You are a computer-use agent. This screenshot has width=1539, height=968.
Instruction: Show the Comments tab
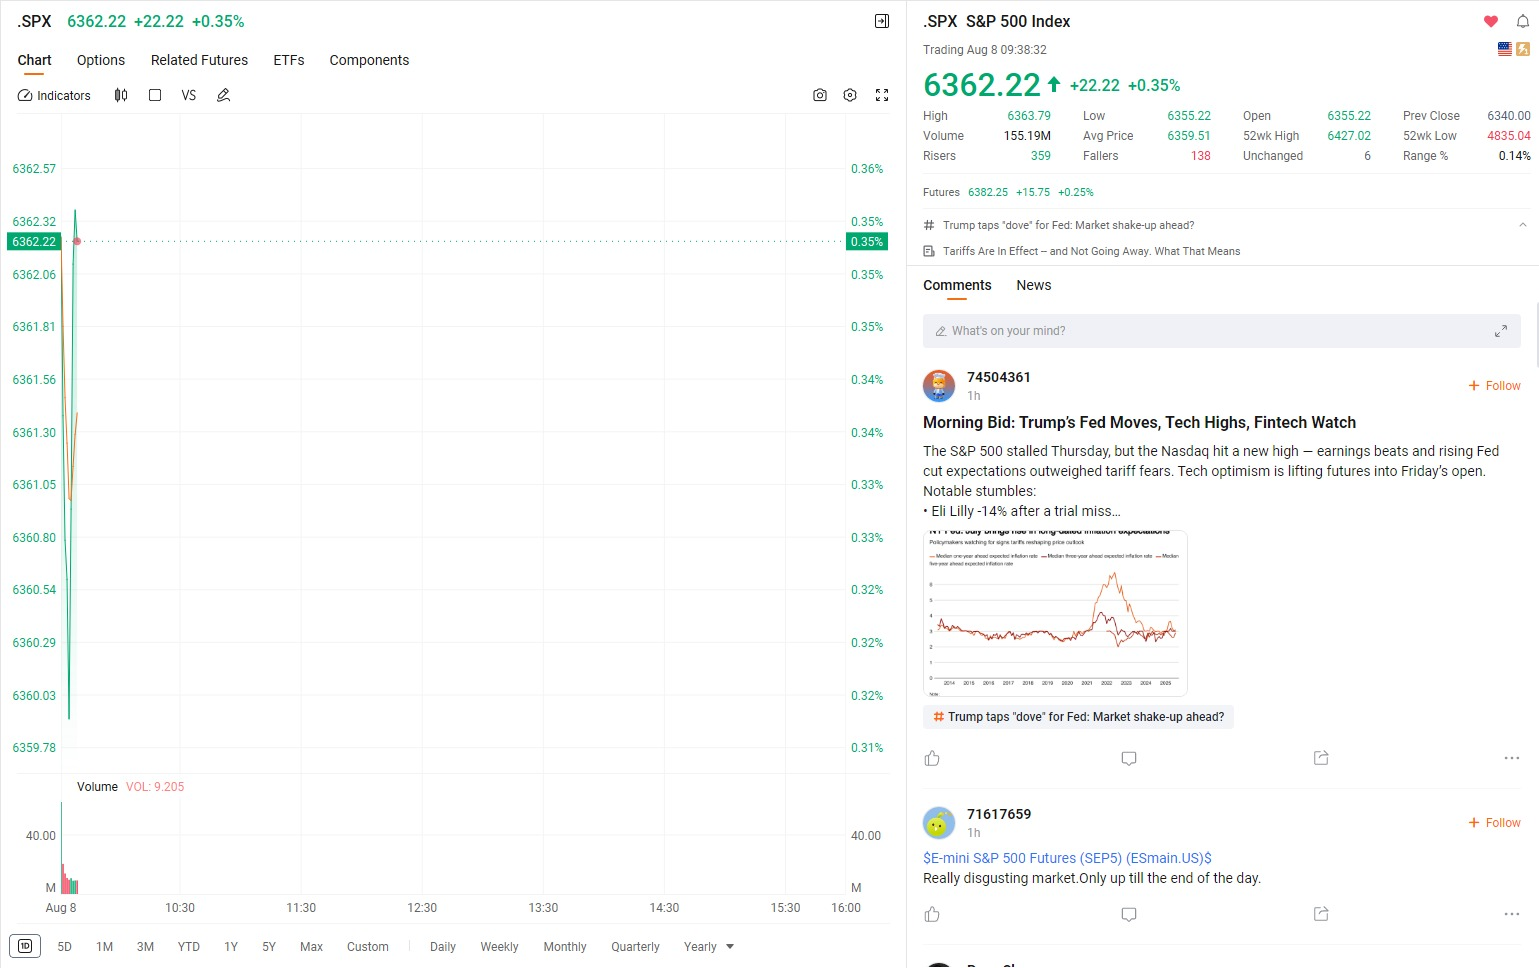(x=957, y=285)
